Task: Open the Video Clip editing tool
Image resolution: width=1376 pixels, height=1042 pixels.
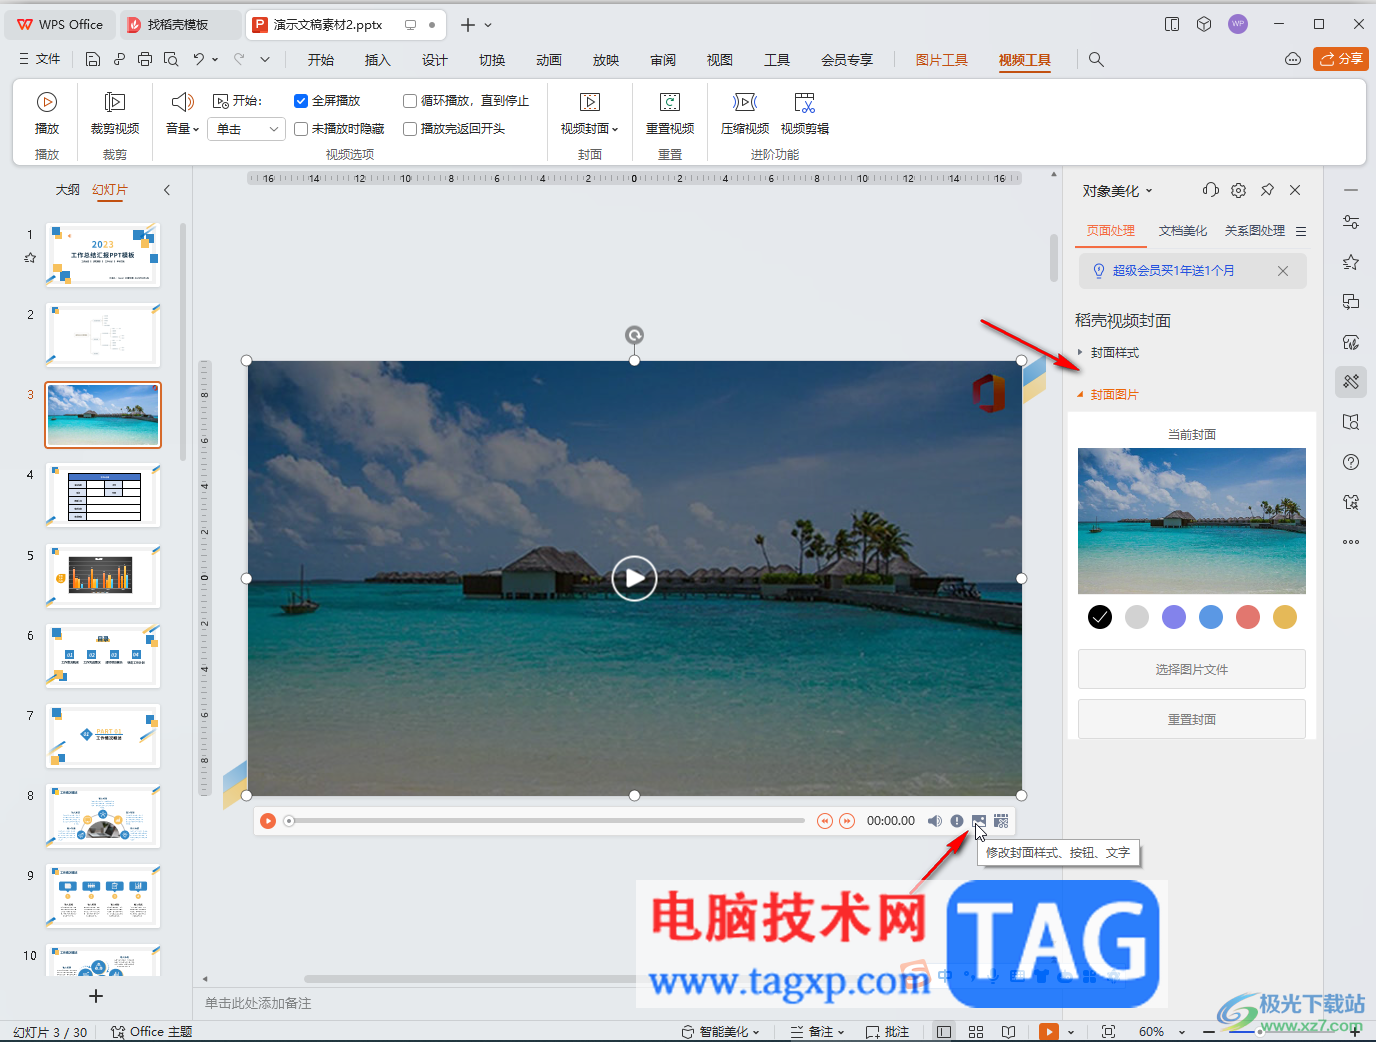Action: tap(805, 112)
